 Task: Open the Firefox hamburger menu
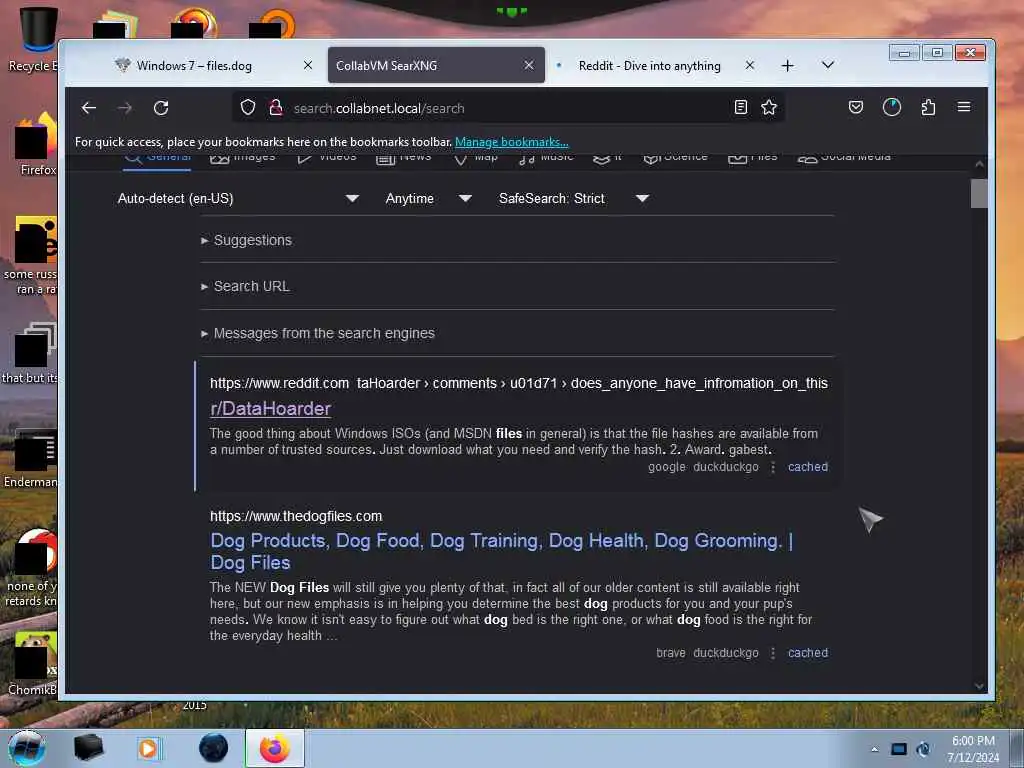[964, 107]
